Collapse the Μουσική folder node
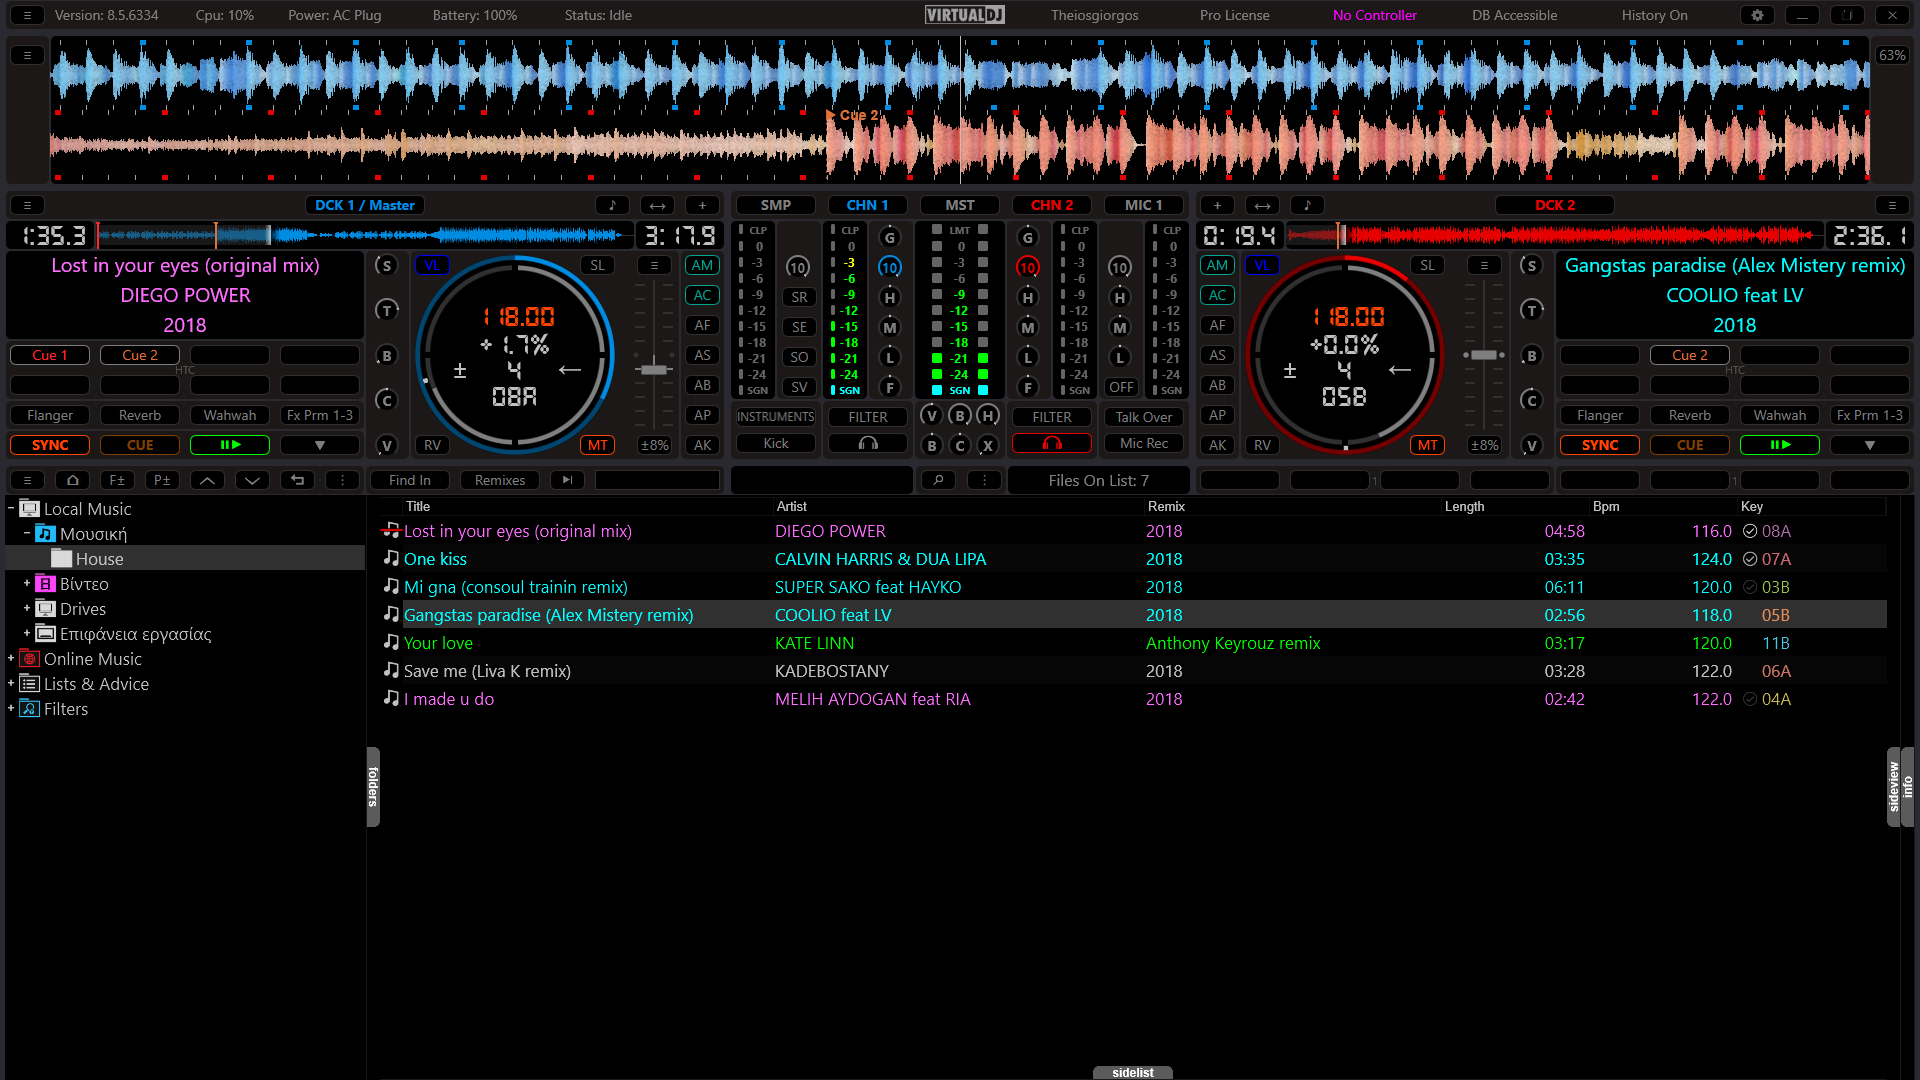Screen dimensions: 1920x1080 click(x=27, y=533)
